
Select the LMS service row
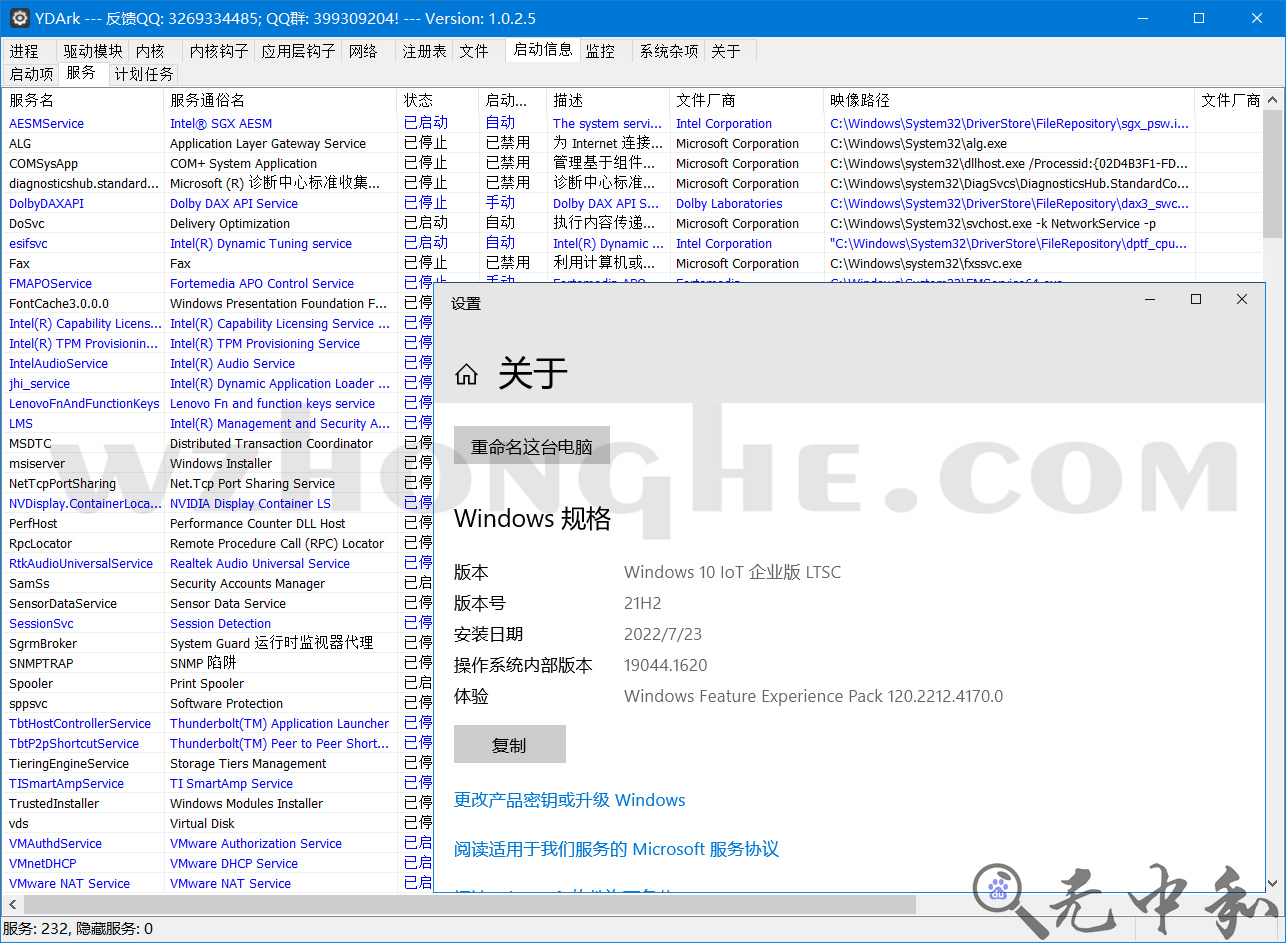point(218,424)
